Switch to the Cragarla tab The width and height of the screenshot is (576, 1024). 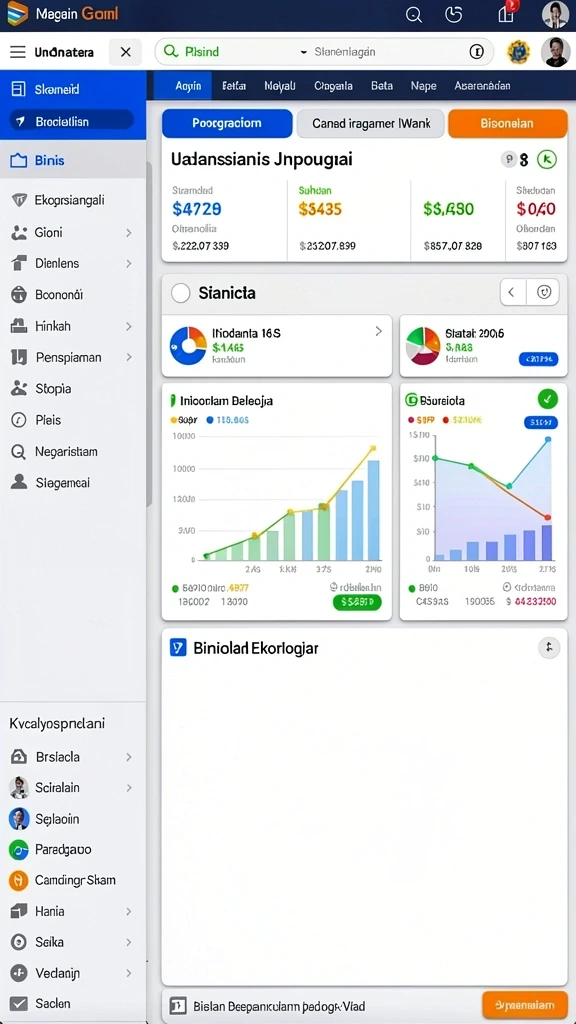333,86
